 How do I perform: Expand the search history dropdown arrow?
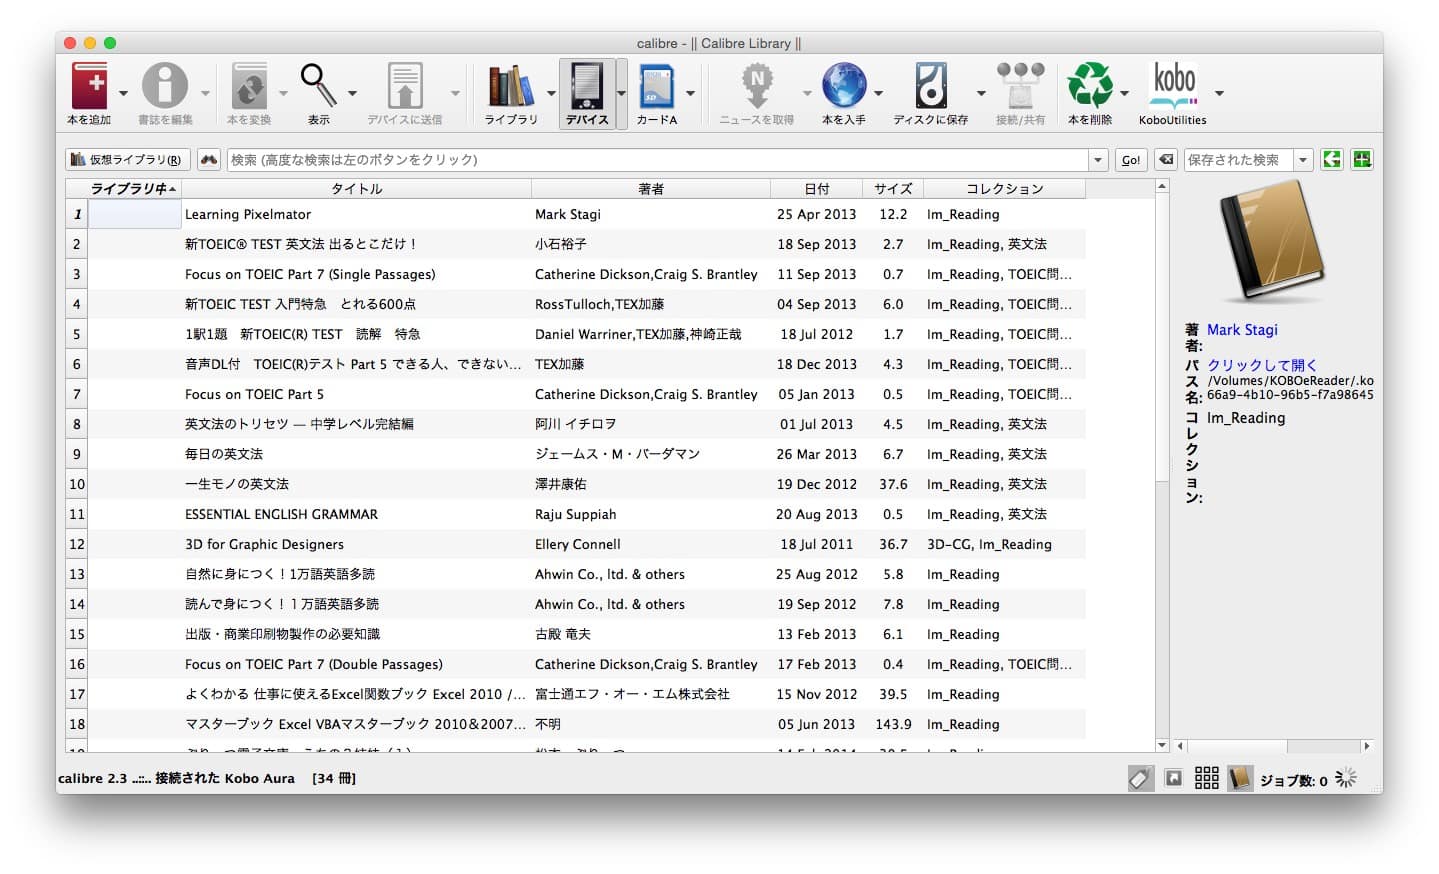[1098, 160]
